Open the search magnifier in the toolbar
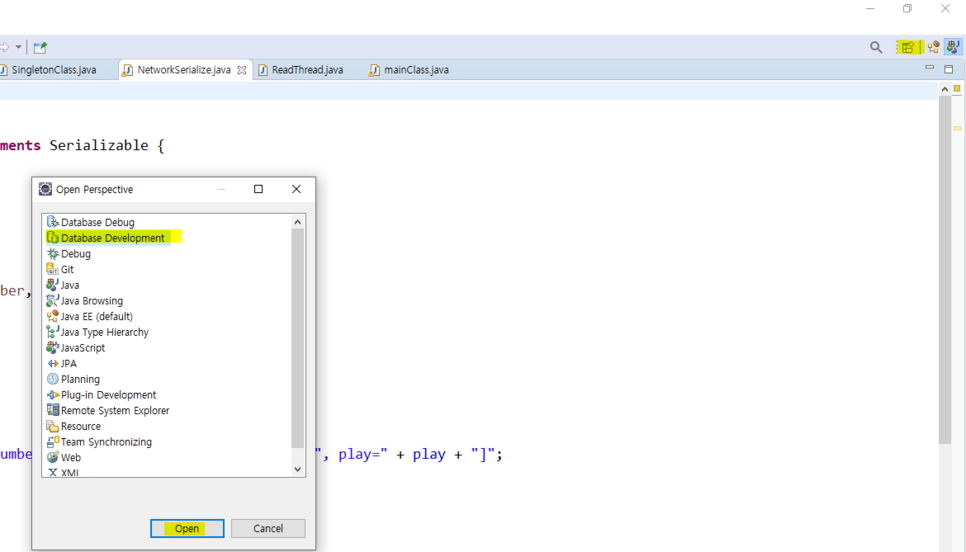 [875, 47]
